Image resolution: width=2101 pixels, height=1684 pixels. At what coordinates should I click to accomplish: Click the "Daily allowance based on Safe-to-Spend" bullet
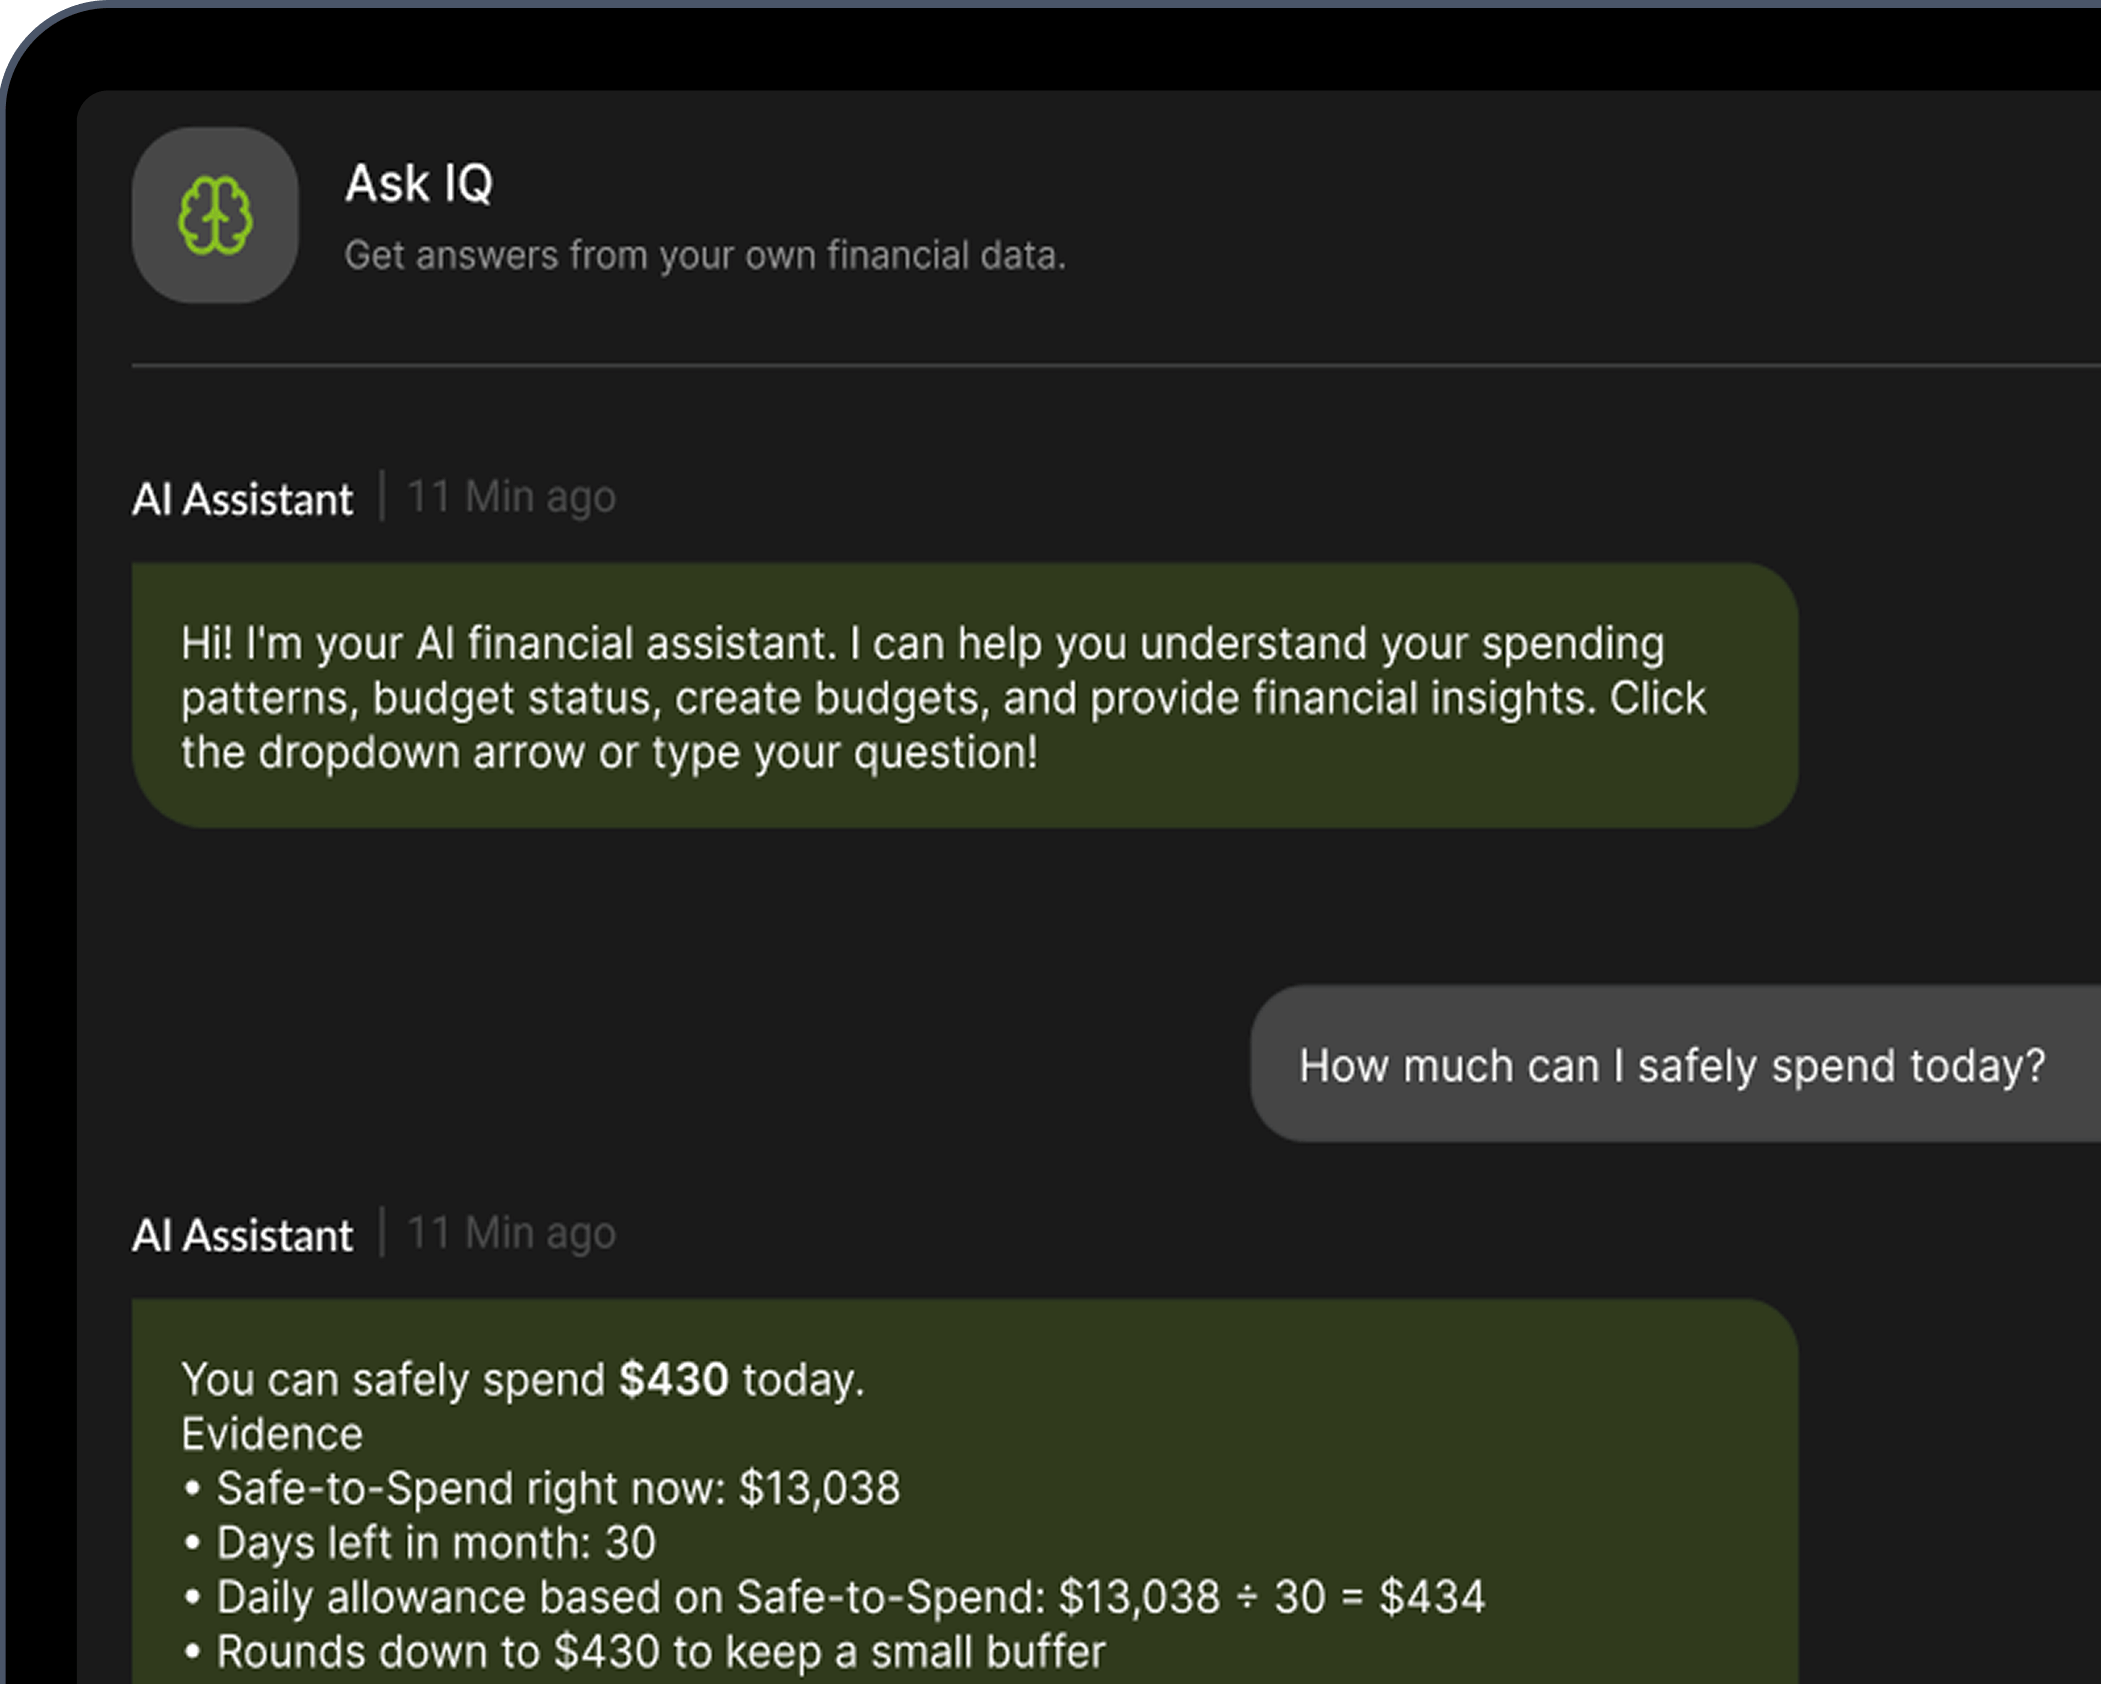[x=850, y=1597]
